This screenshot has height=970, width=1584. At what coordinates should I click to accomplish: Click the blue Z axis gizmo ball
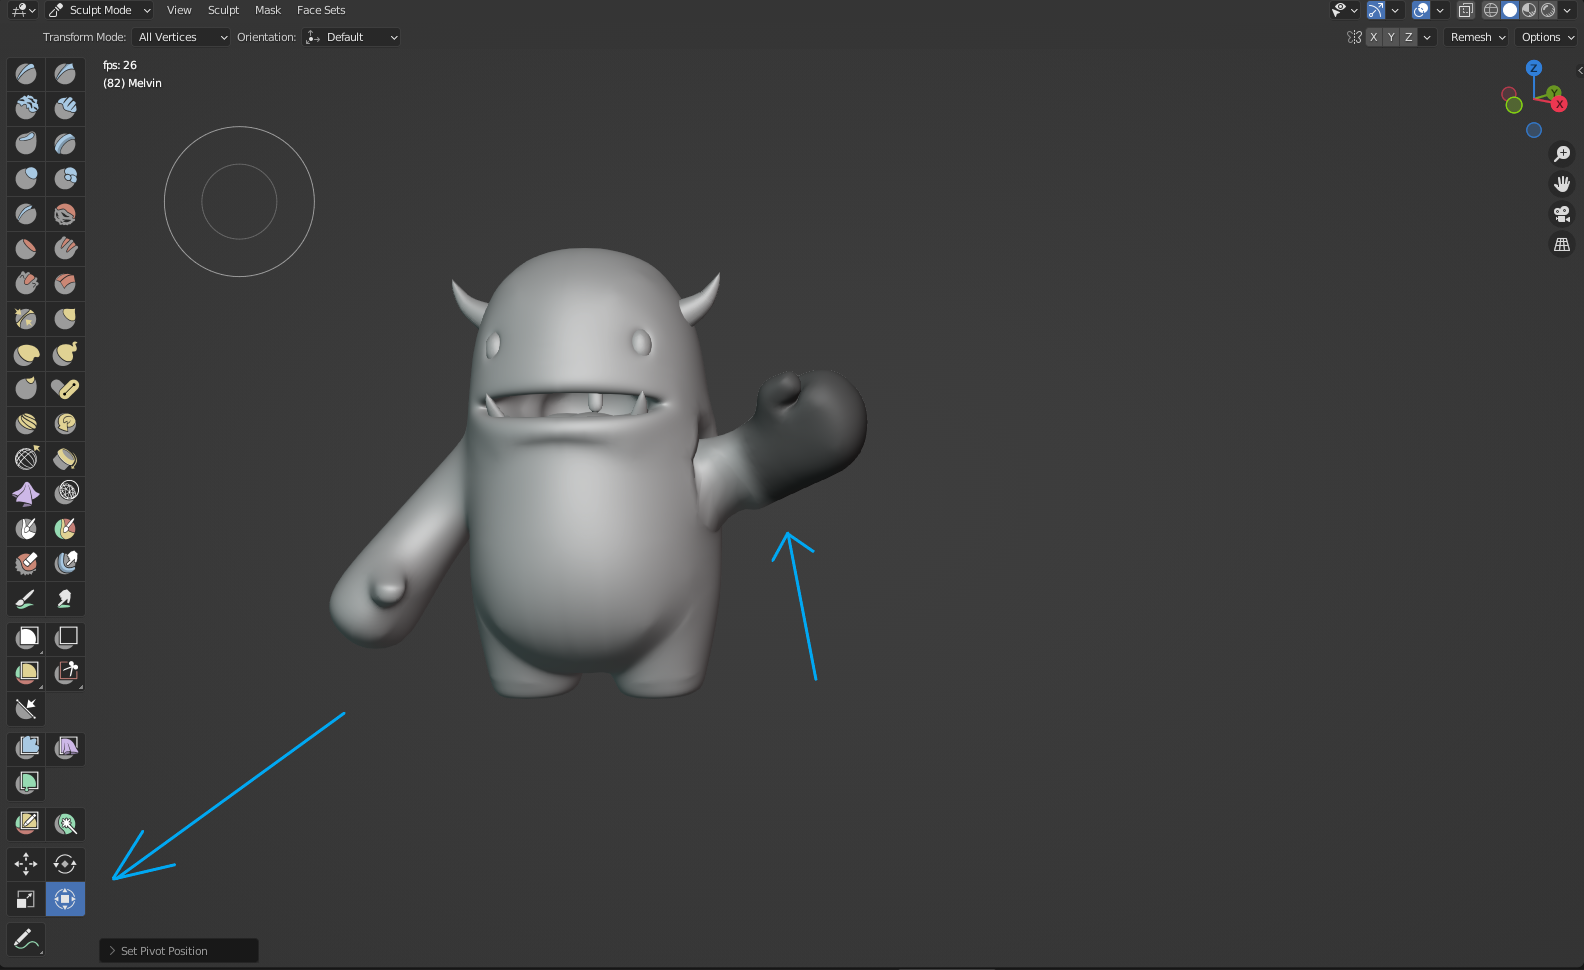tap(1534, 68)
